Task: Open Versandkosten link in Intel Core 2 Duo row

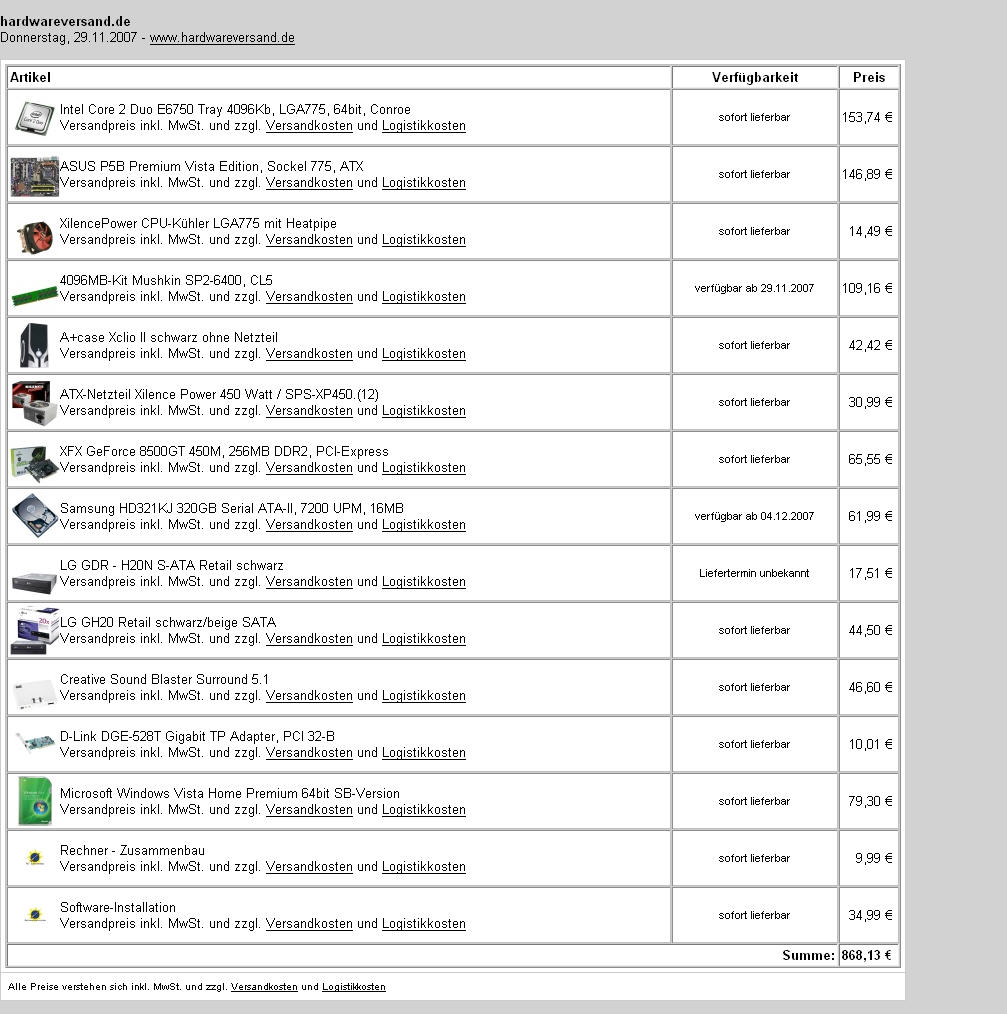Action: [309, 126]
